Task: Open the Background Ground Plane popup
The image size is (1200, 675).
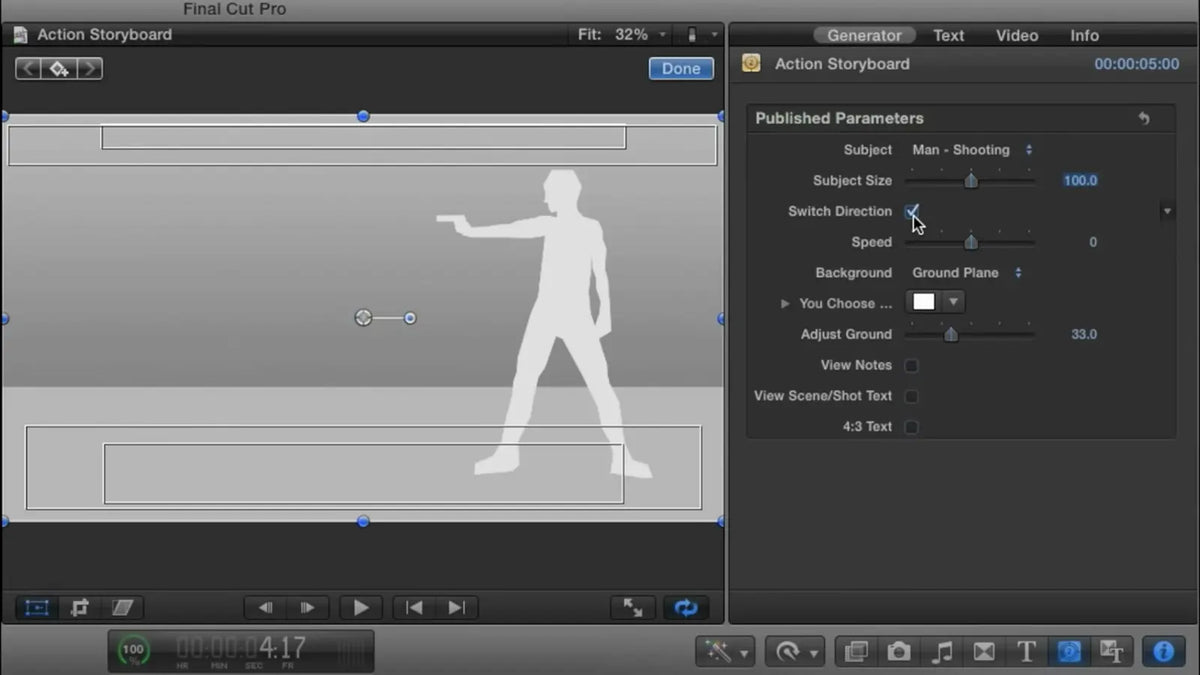Action: coord(967,273)
